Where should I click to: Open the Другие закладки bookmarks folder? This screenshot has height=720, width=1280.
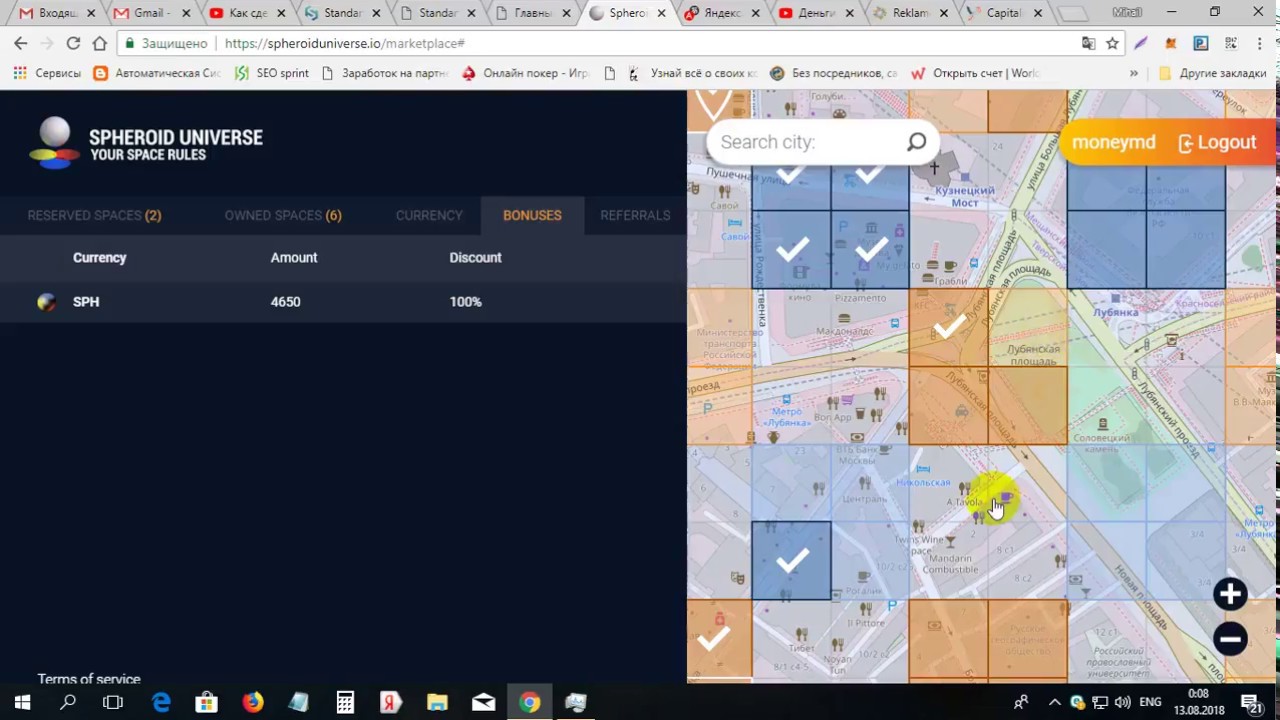(1212, 73)
